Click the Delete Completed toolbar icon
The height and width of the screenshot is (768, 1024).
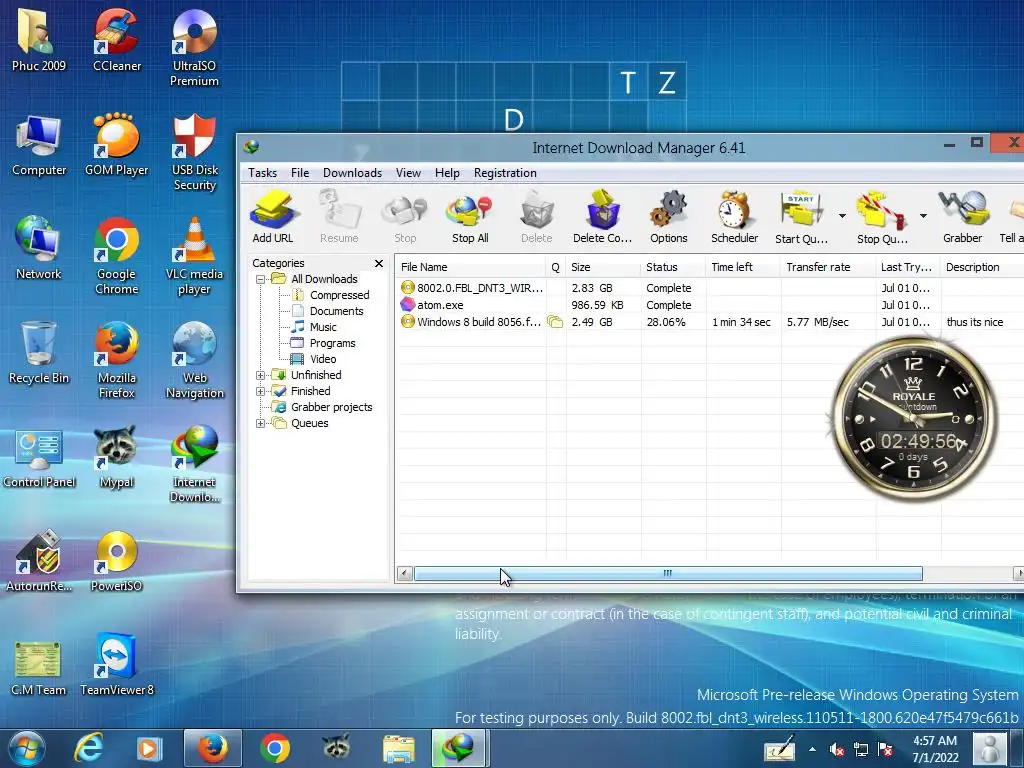coord(602,217)
